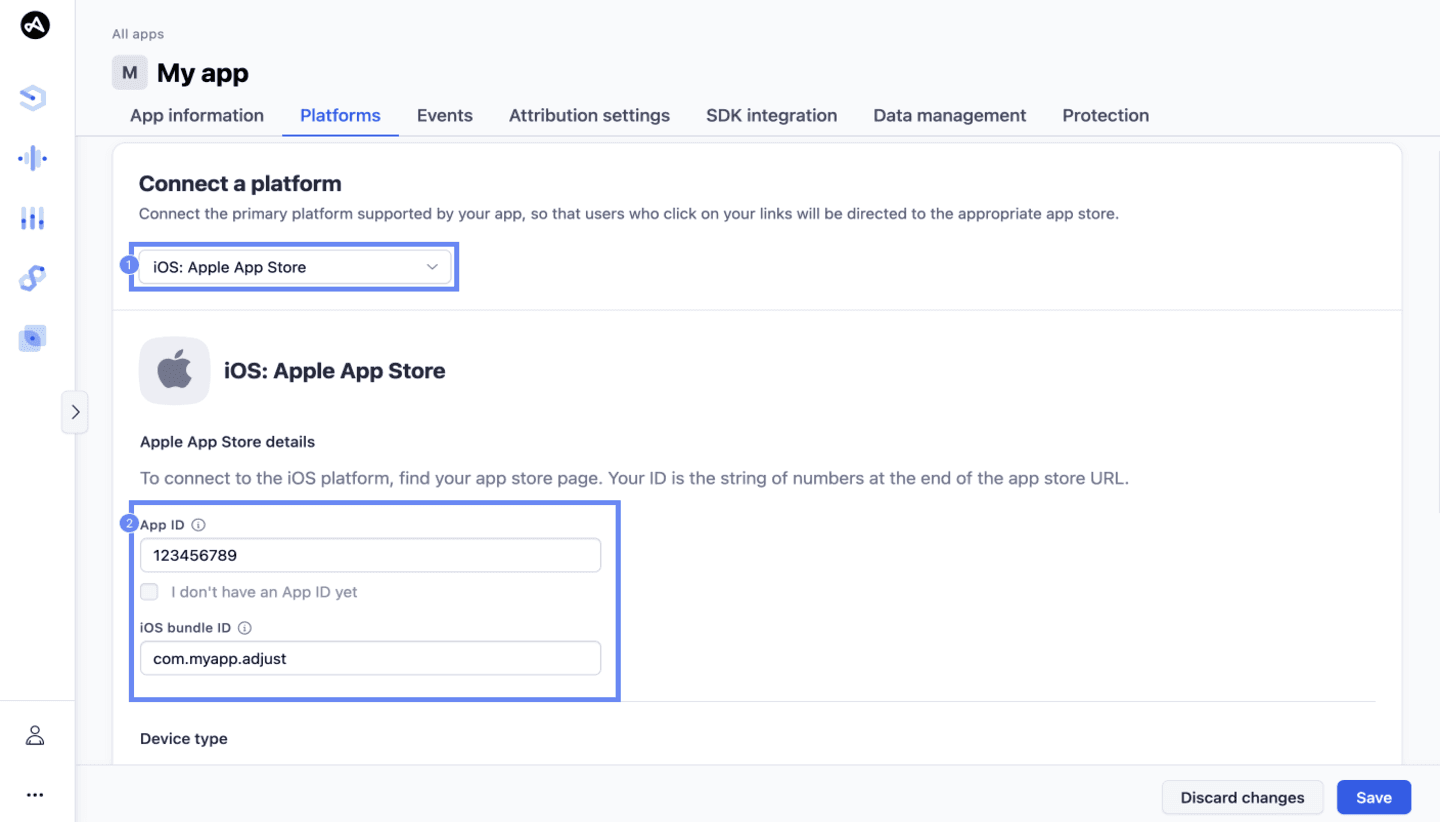Click the connections icon in the left sidebar
The image size is (1440, 822).
coord(32,277)
